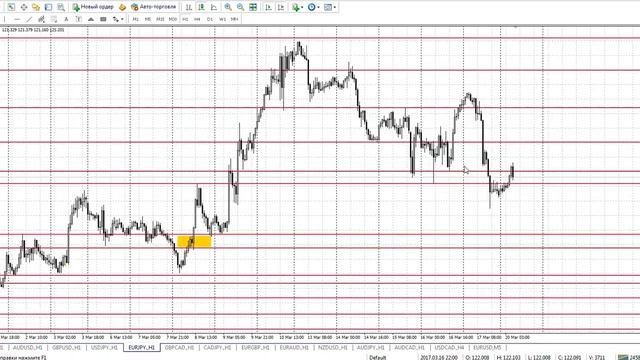Open the Indicators list icon
This screenshot has width=640, height=360.
coord(296,7)
